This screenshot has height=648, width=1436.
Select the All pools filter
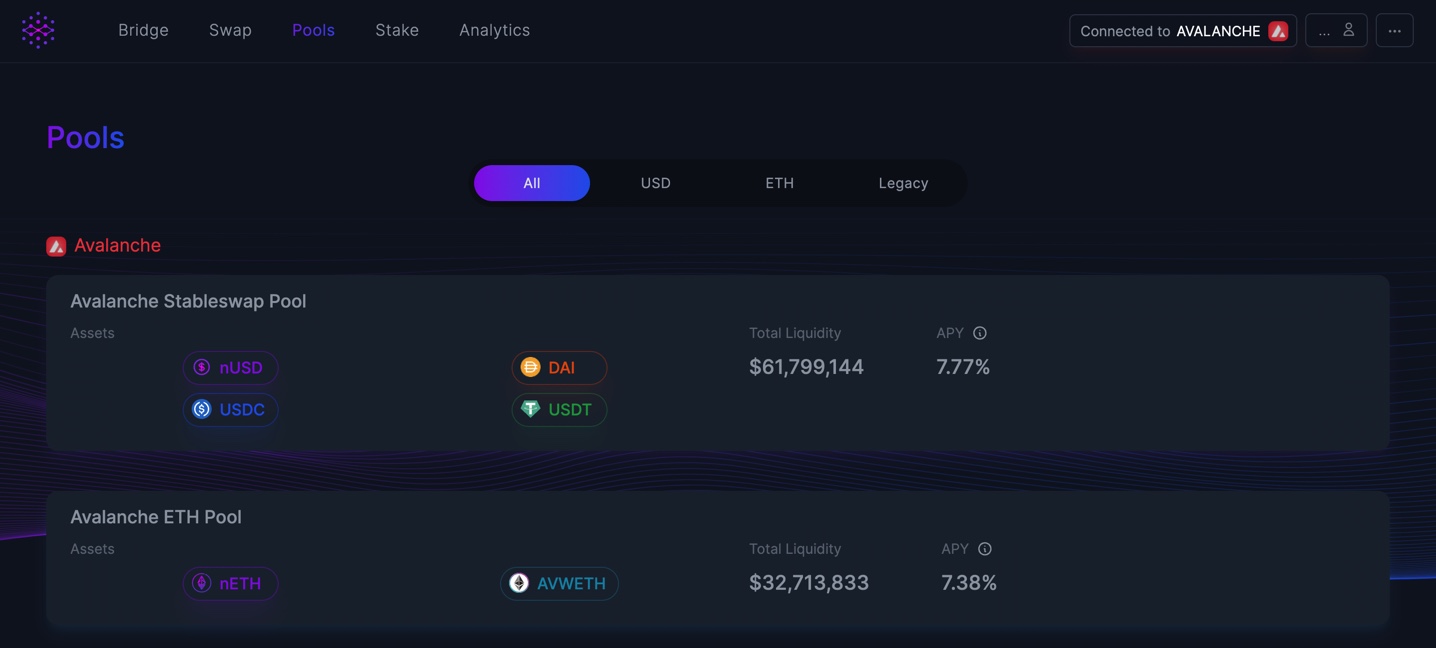pyautogui.click(x=532, y=183)
